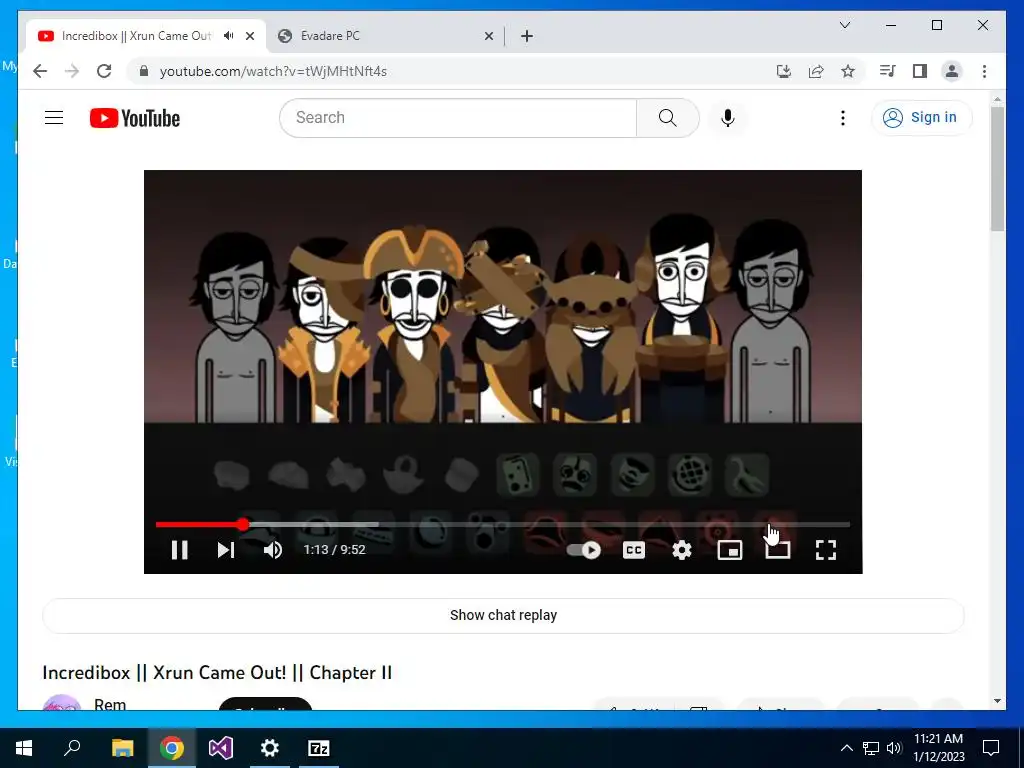Screen dimensions: 1024x768
Task: Open 7-Zip from the taskbar
Action: click(x=319, y=748)
